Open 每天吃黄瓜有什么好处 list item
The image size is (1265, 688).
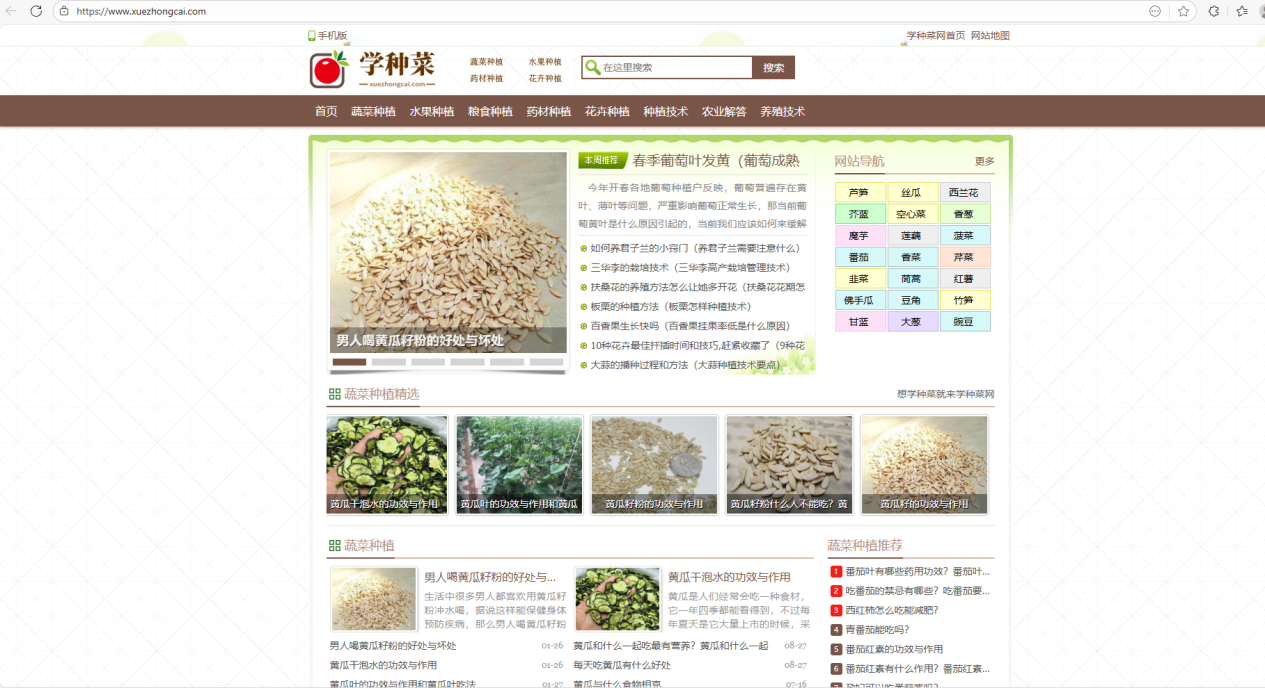622,665
